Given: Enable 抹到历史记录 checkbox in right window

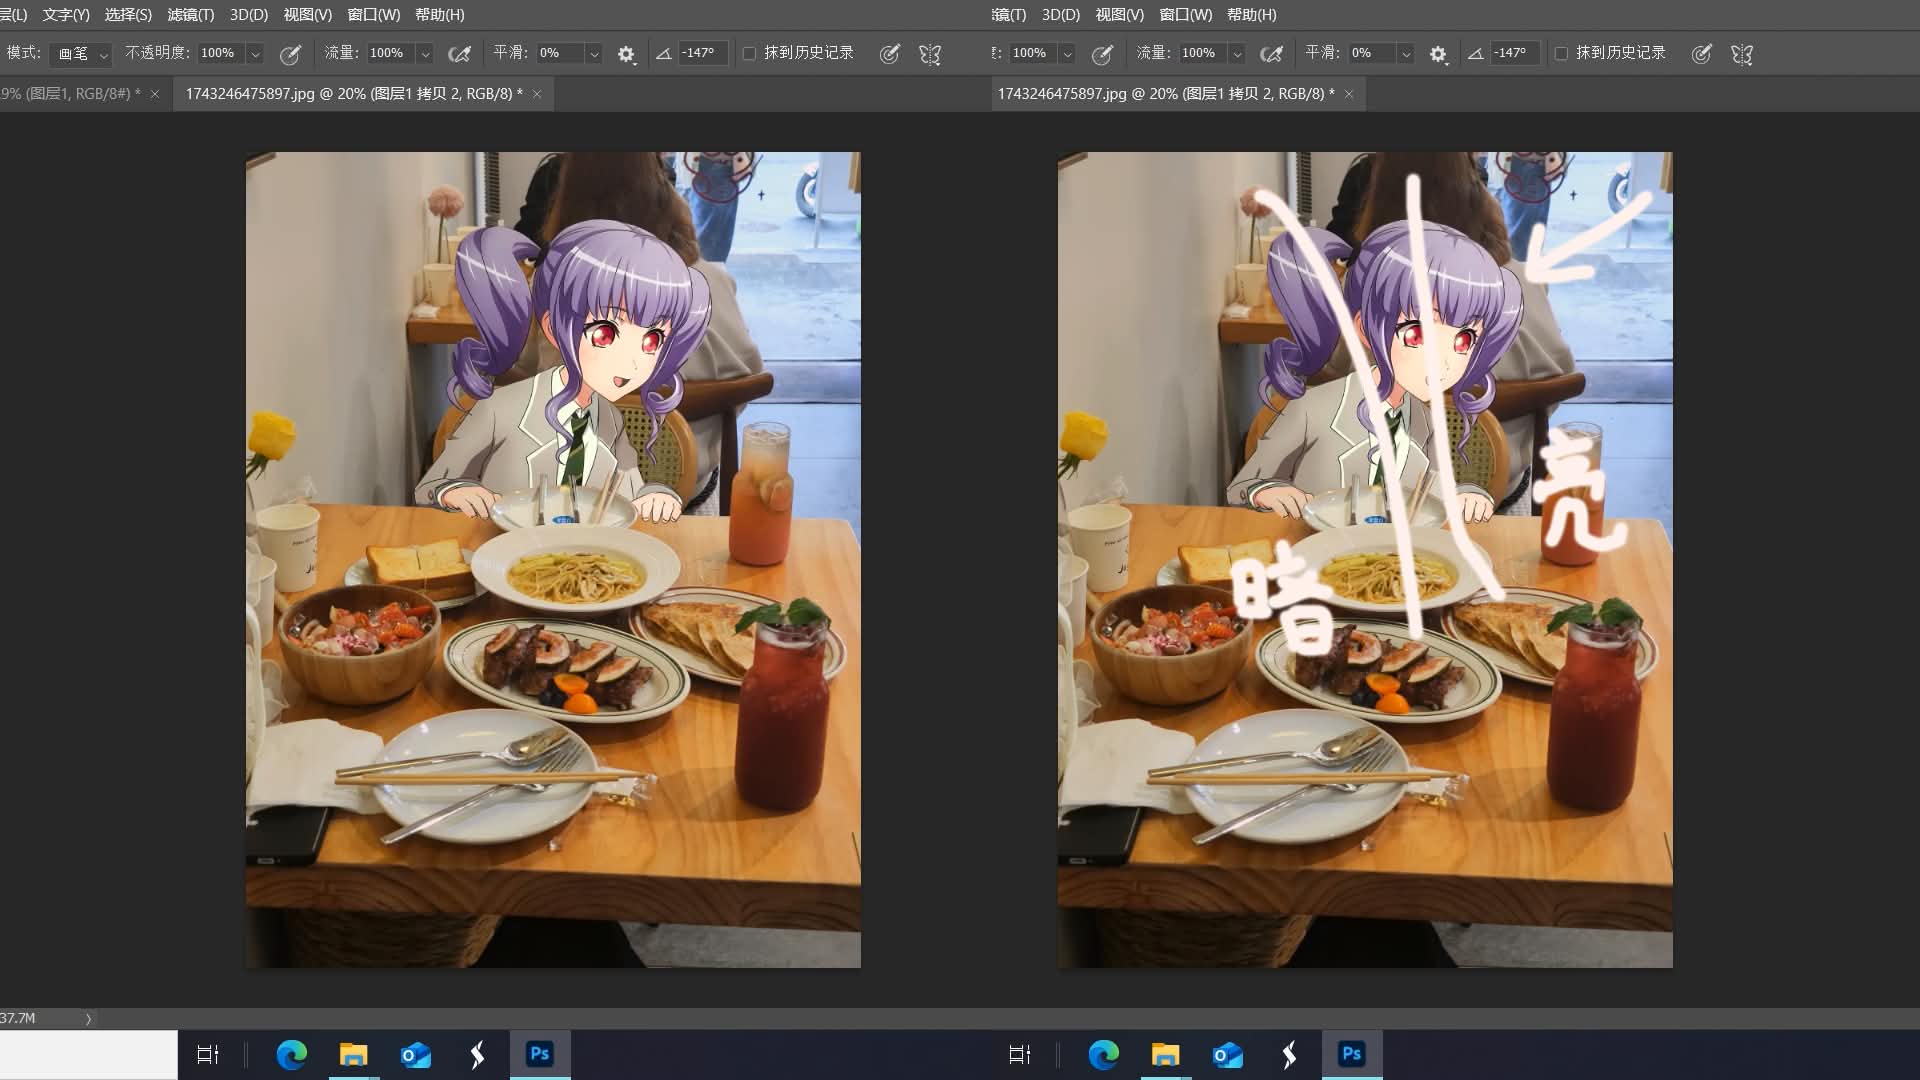Looking at the screenshot, I should click(1561, 54).
